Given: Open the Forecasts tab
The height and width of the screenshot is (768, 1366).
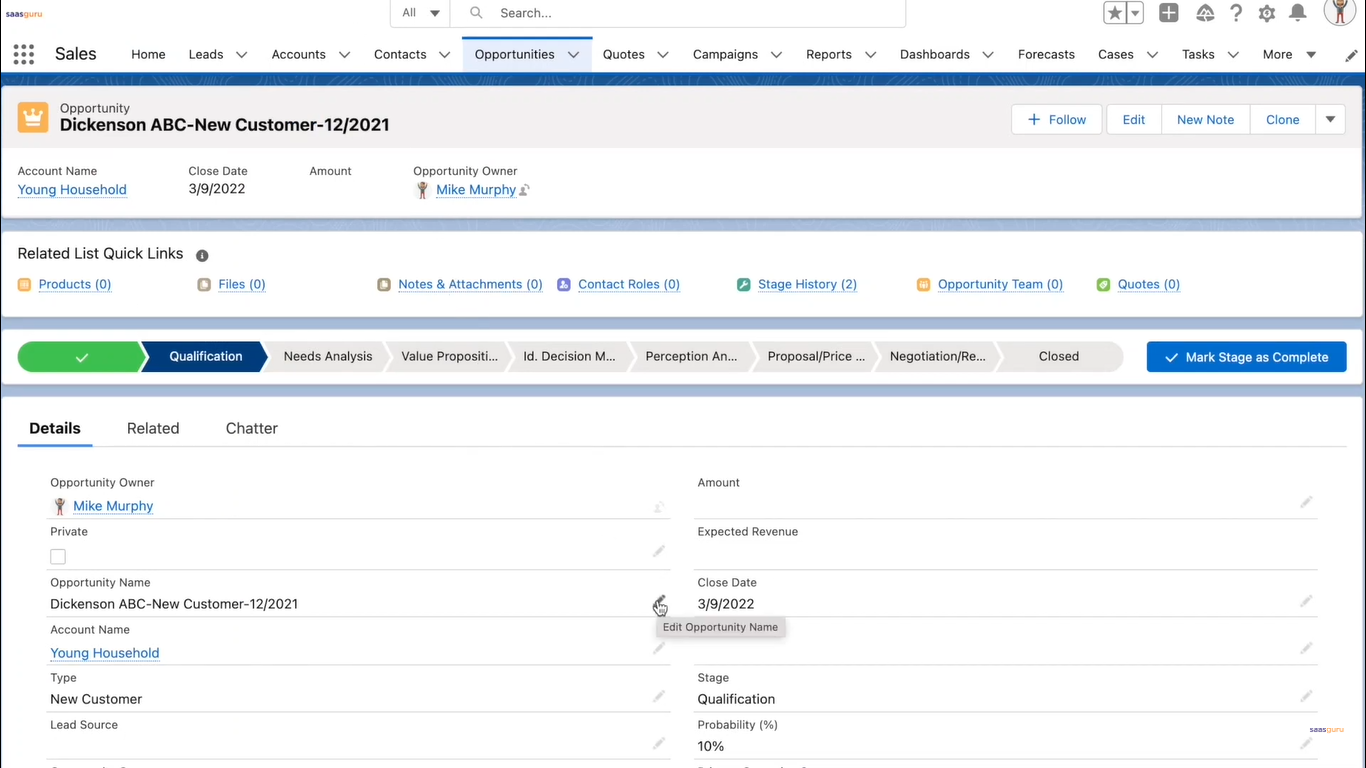Looking at the screenshot, I should click(x=1046, y=55).
